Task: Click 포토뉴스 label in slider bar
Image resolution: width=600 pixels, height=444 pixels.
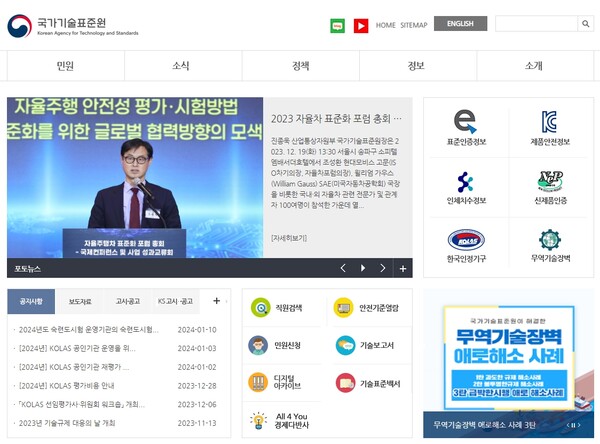Action: click(27, 269)
